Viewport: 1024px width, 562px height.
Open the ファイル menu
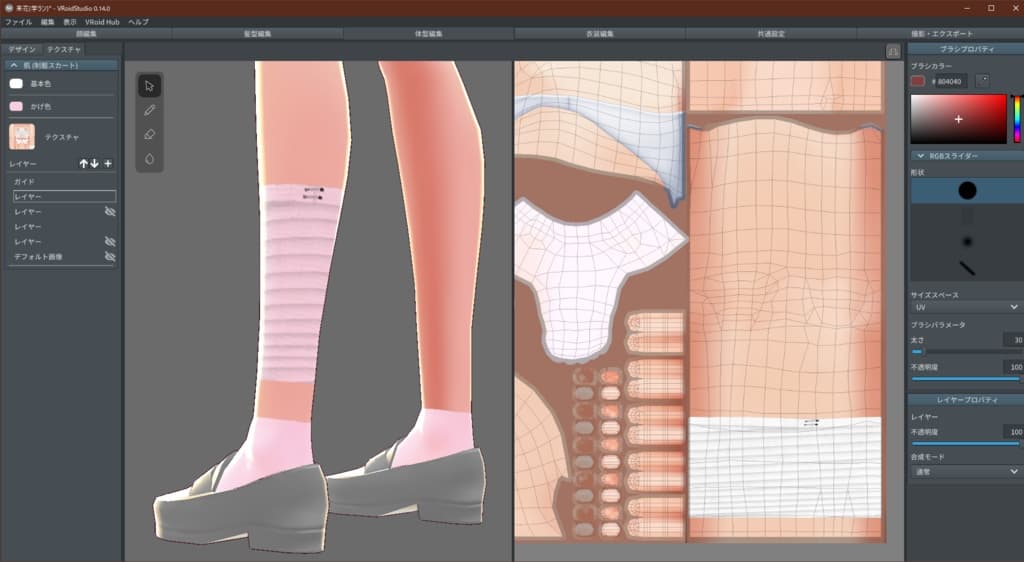point(18,21)
